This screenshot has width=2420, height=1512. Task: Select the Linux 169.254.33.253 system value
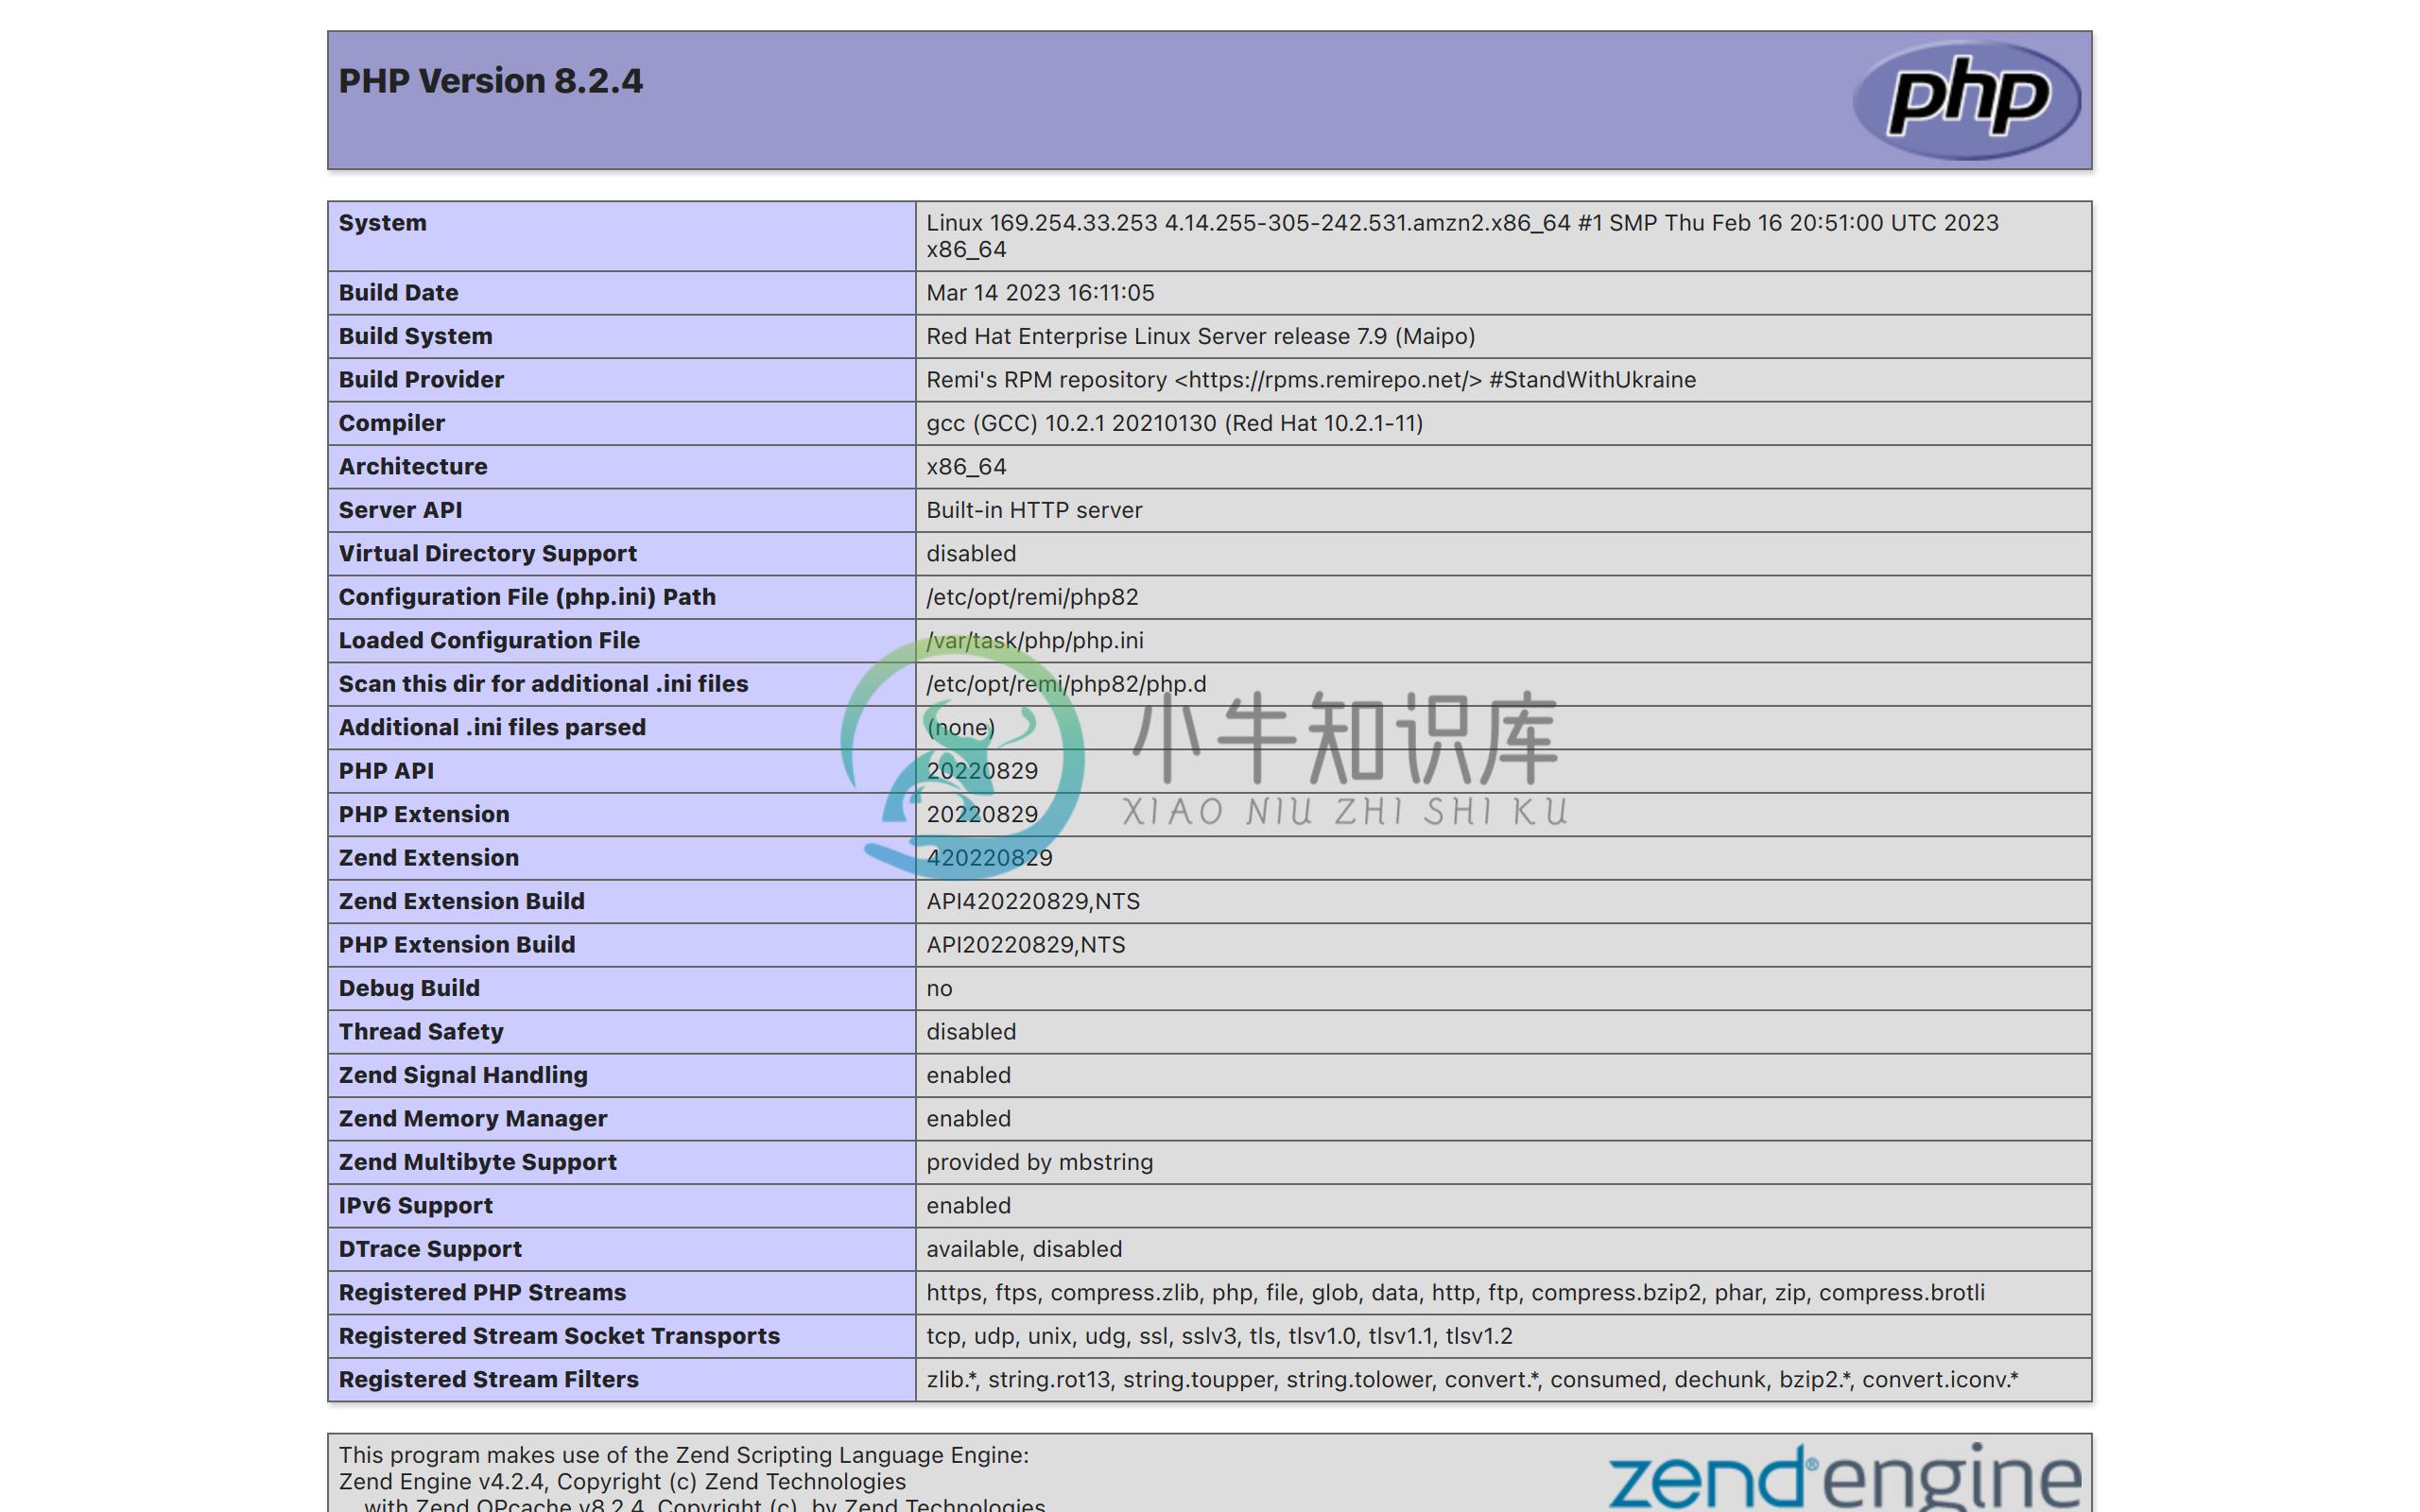click(1462, 236)
